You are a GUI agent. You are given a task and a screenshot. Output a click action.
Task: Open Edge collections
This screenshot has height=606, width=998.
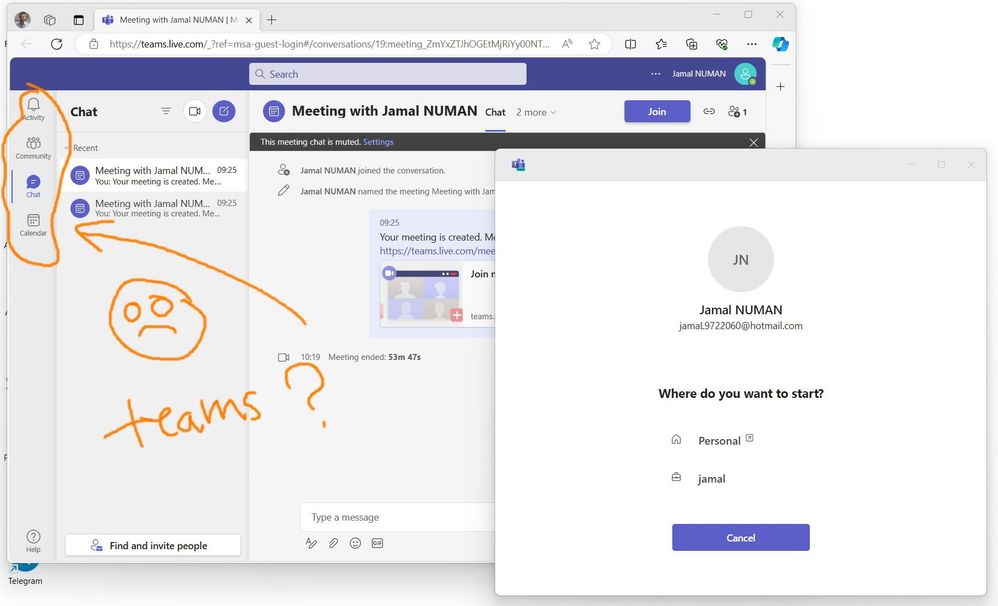tap(691, 44)
